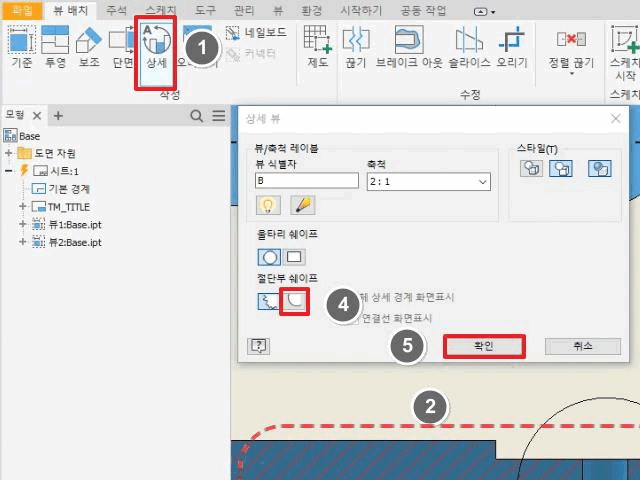
Task: Choose smooth cutout shape
Action: pos(294,302)
